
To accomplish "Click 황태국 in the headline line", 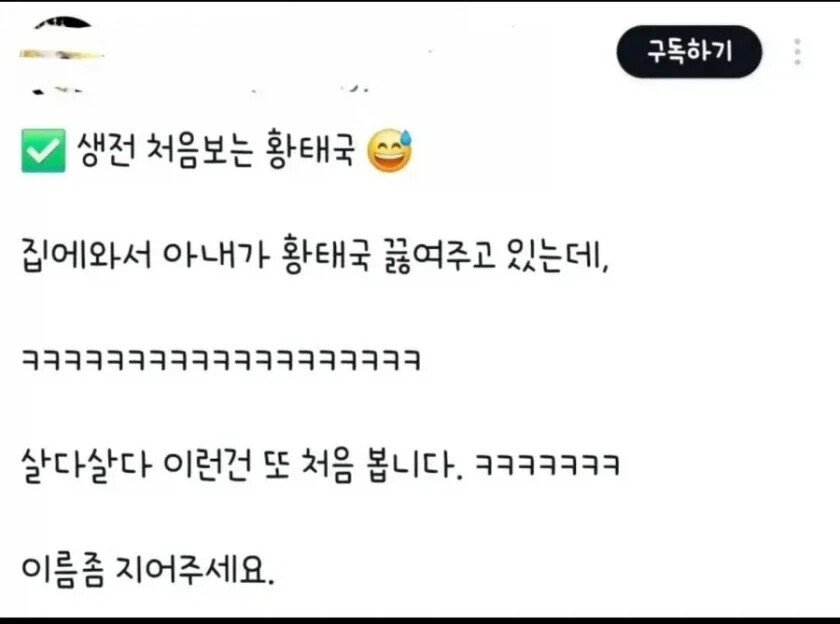I will click(x=310, y=149).
